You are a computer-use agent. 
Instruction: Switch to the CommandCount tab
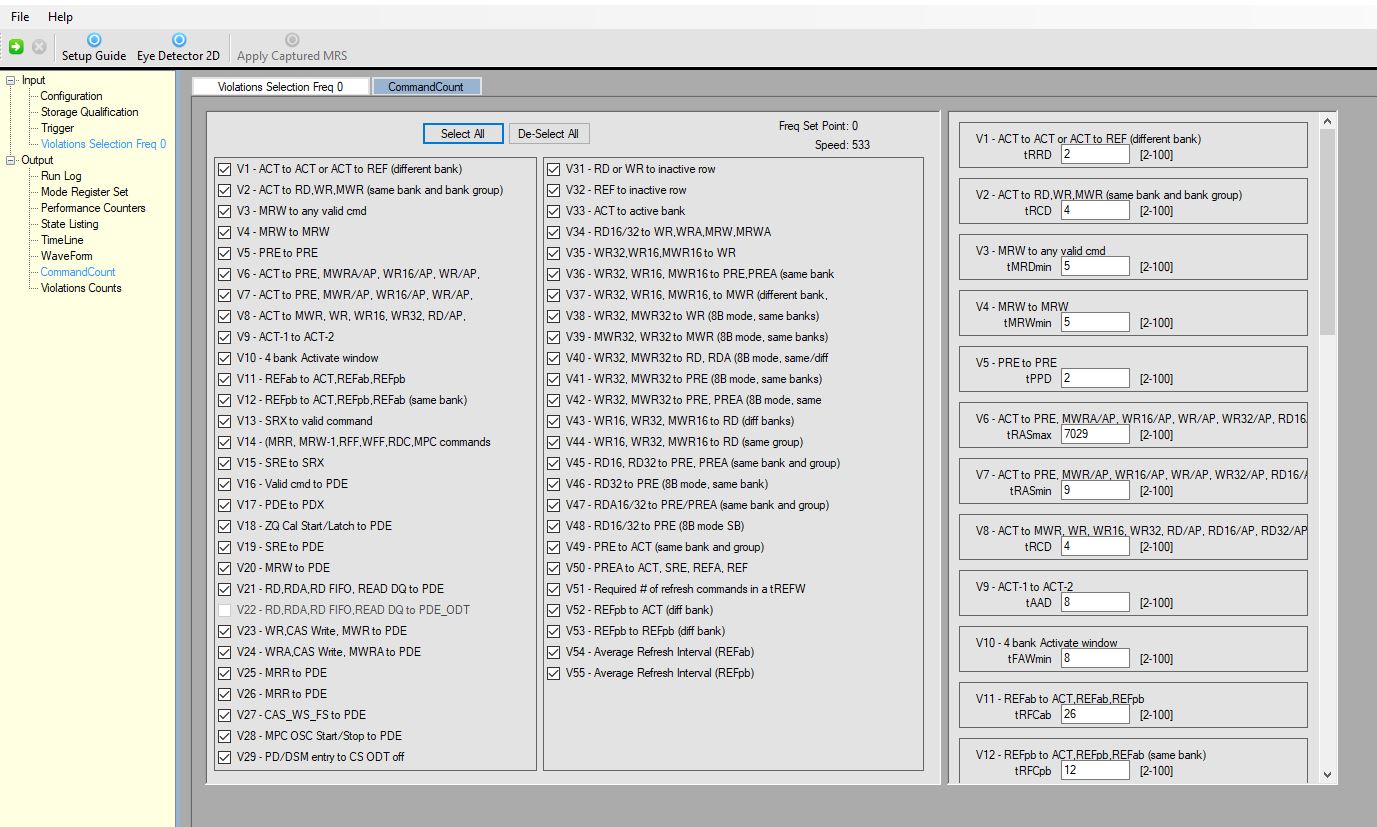426,87
